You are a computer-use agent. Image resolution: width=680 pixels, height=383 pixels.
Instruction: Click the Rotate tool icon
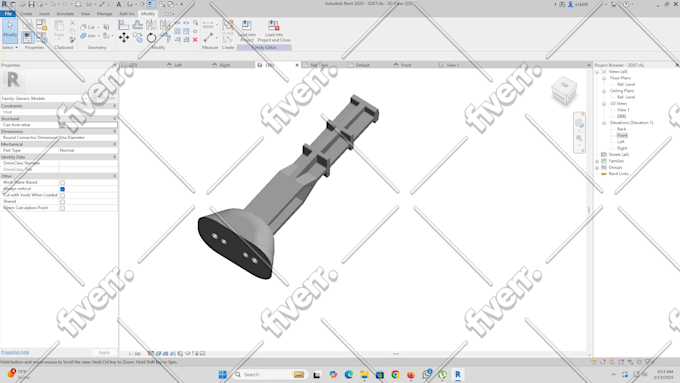point(151,38)
